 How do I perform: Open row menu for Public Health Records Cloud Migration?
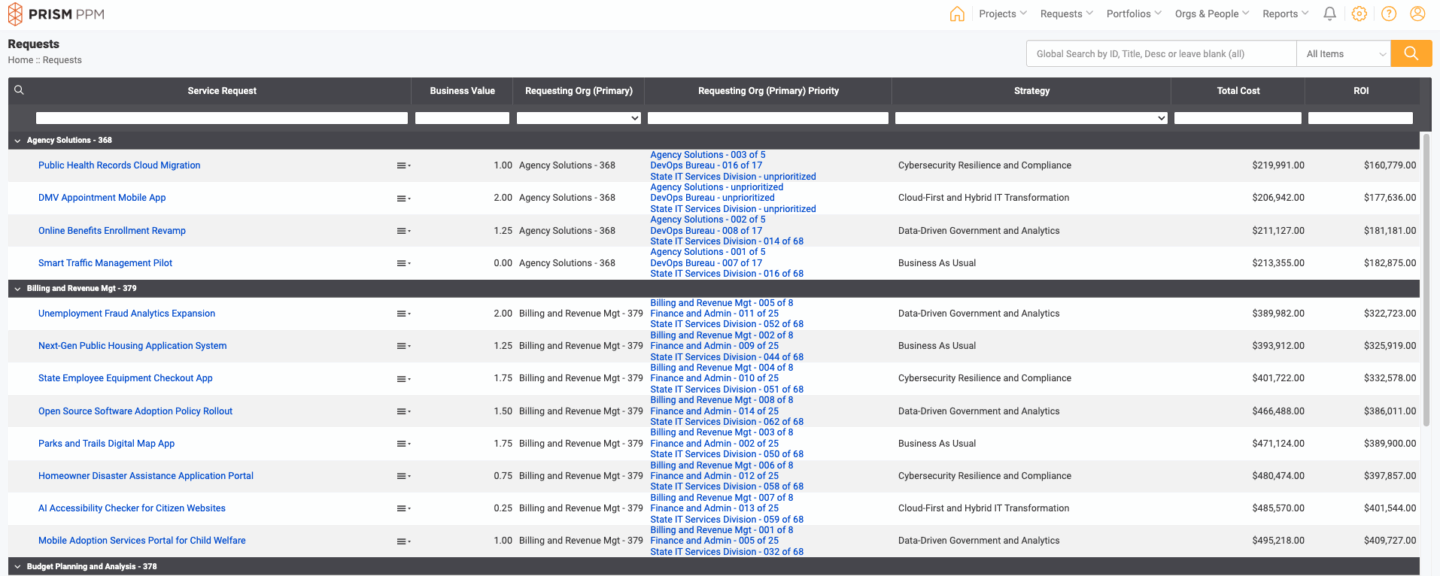(402, 166)
